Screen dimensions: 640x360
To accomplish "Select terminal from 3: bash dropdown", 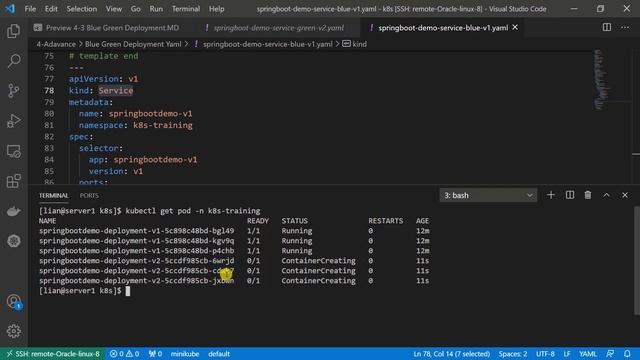I will pos(488,195).
